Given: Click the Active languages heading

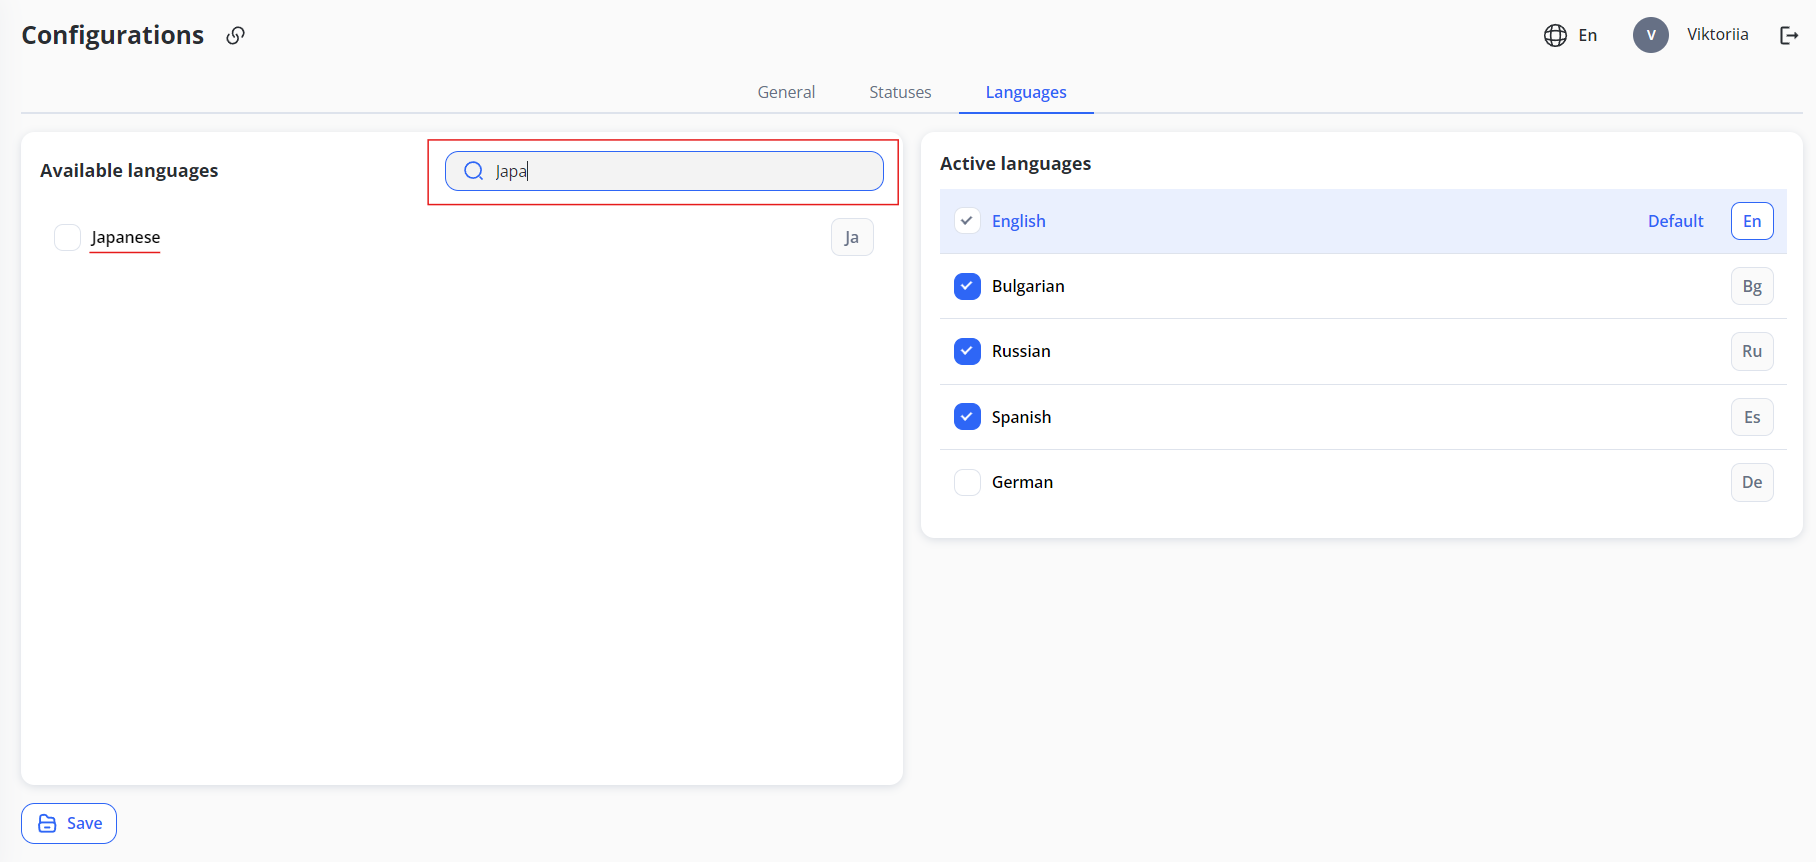Looking at the screenshot, I should coord(1015,164).
